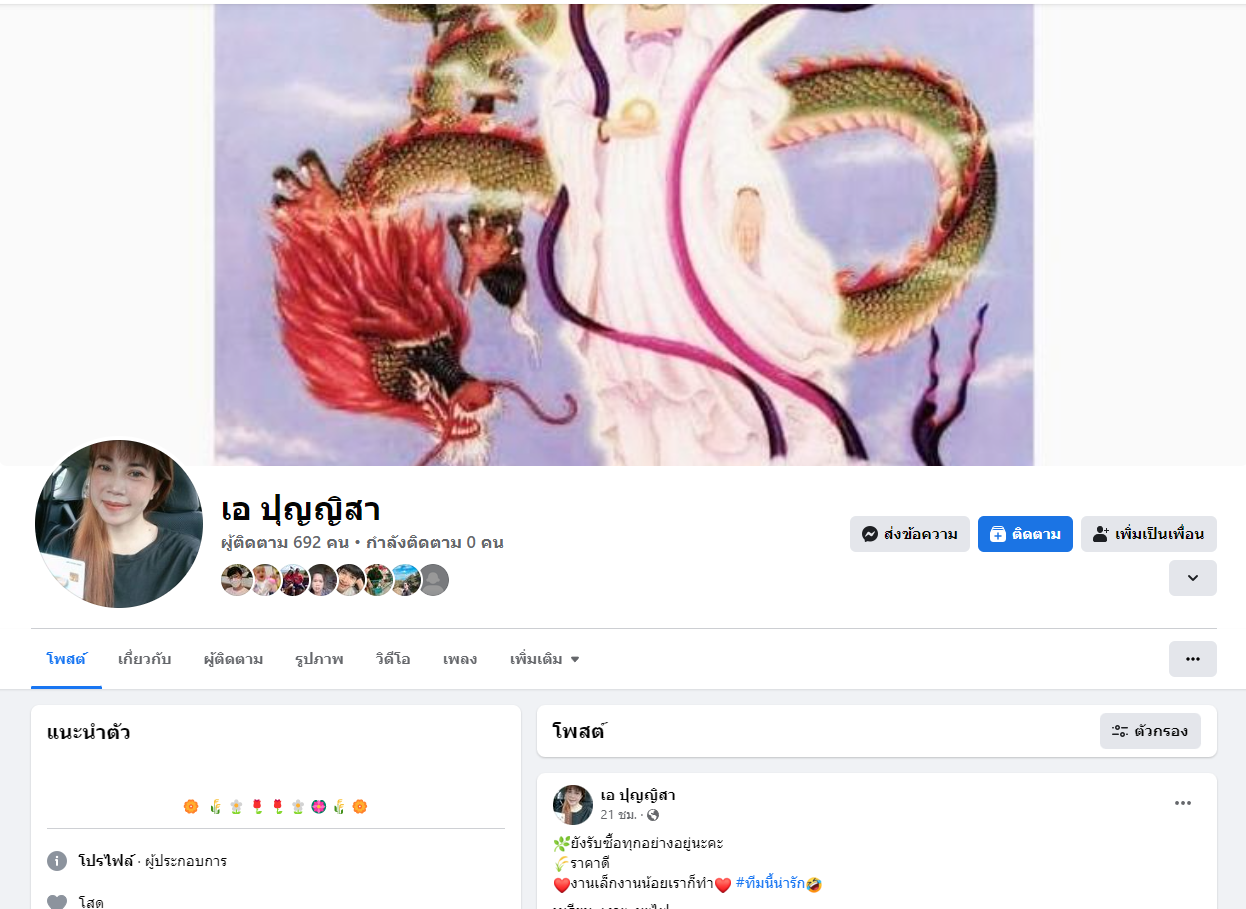This screenshot has height=909, width=1246.
Task: Expand the chevron dropdown below add friend
Action: [x=1192, y=578]
